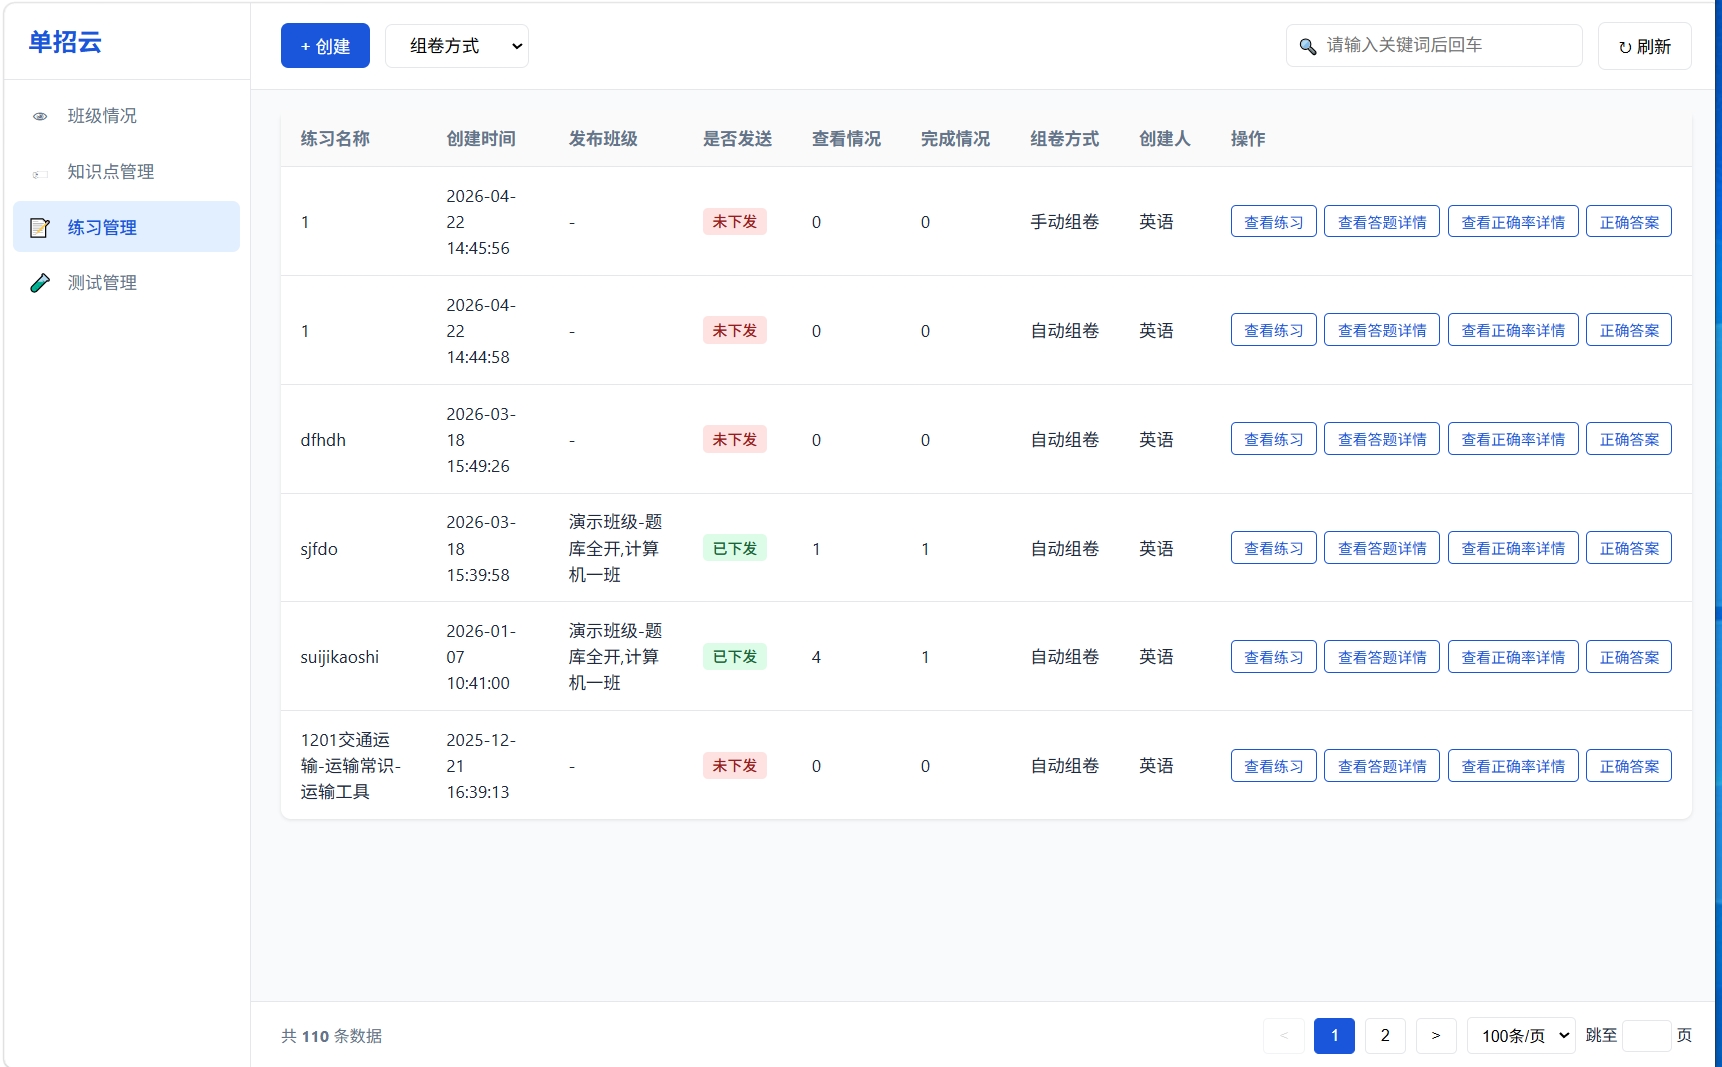Focus the keyword search input field

[1434, 45]
